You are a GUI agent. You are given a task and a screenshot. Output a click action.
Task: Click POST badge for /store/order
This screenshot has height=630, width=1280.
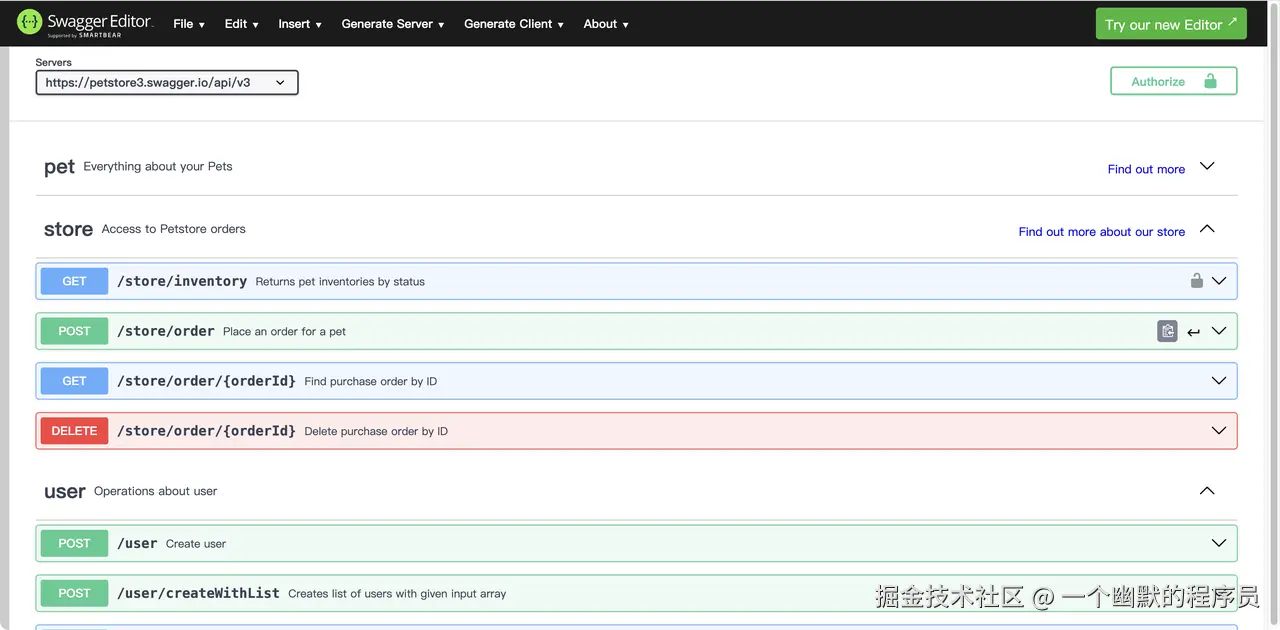74,331
